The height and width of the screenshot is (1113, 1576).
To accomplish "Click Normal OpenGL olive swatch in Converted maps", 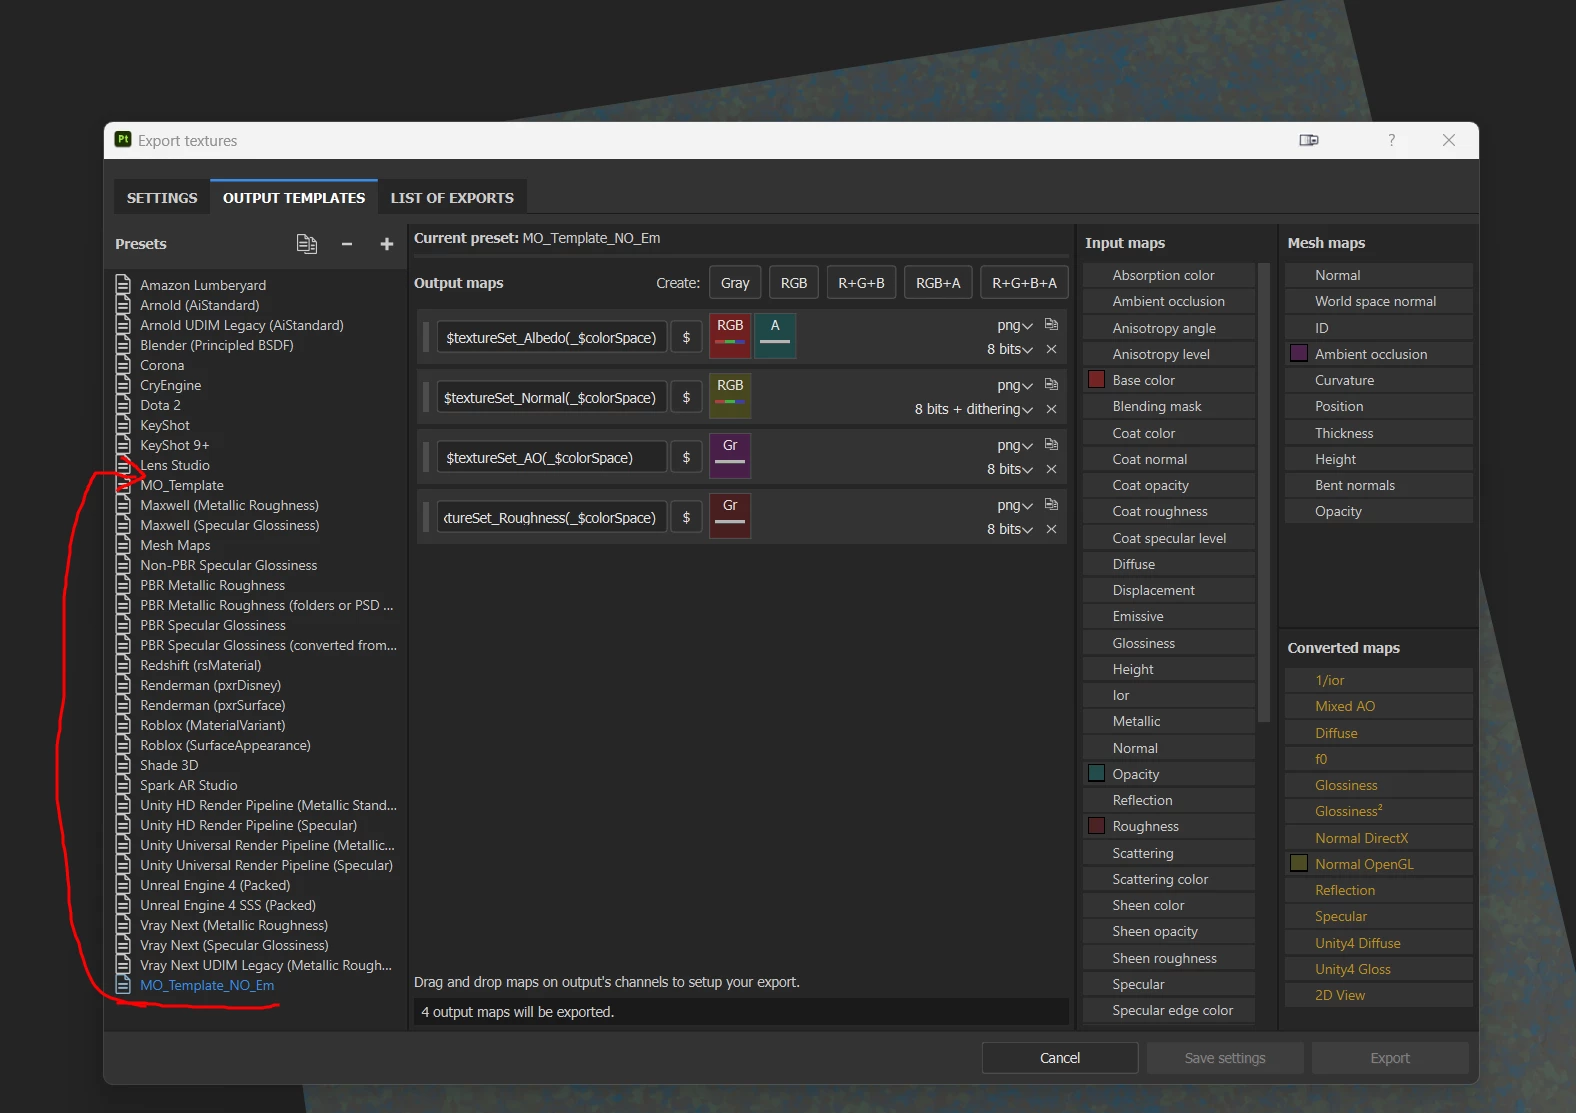I will [x=1299, y=863].
